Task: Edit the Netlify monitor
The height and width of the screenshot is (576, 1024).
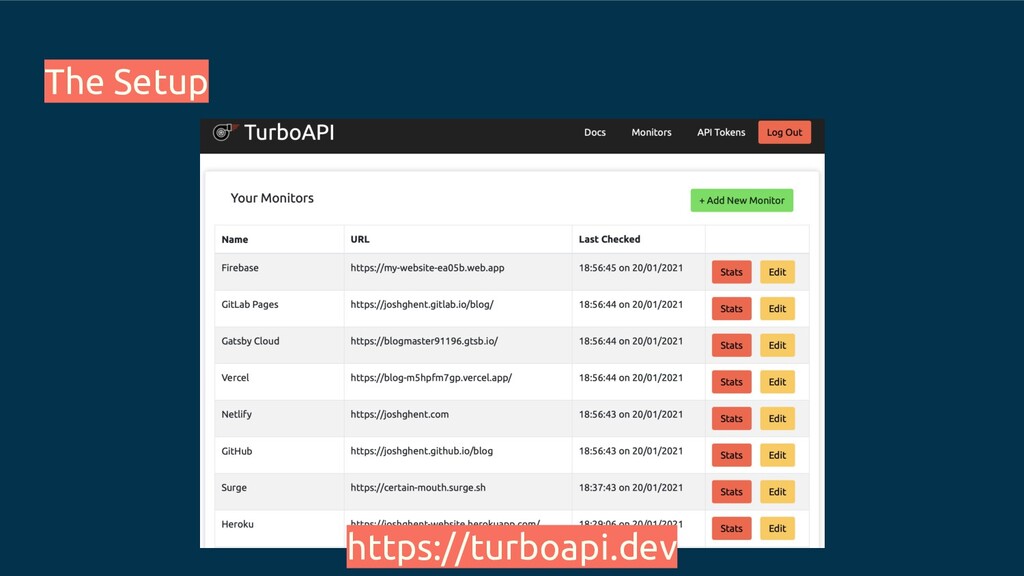Action: coord(777,419)
